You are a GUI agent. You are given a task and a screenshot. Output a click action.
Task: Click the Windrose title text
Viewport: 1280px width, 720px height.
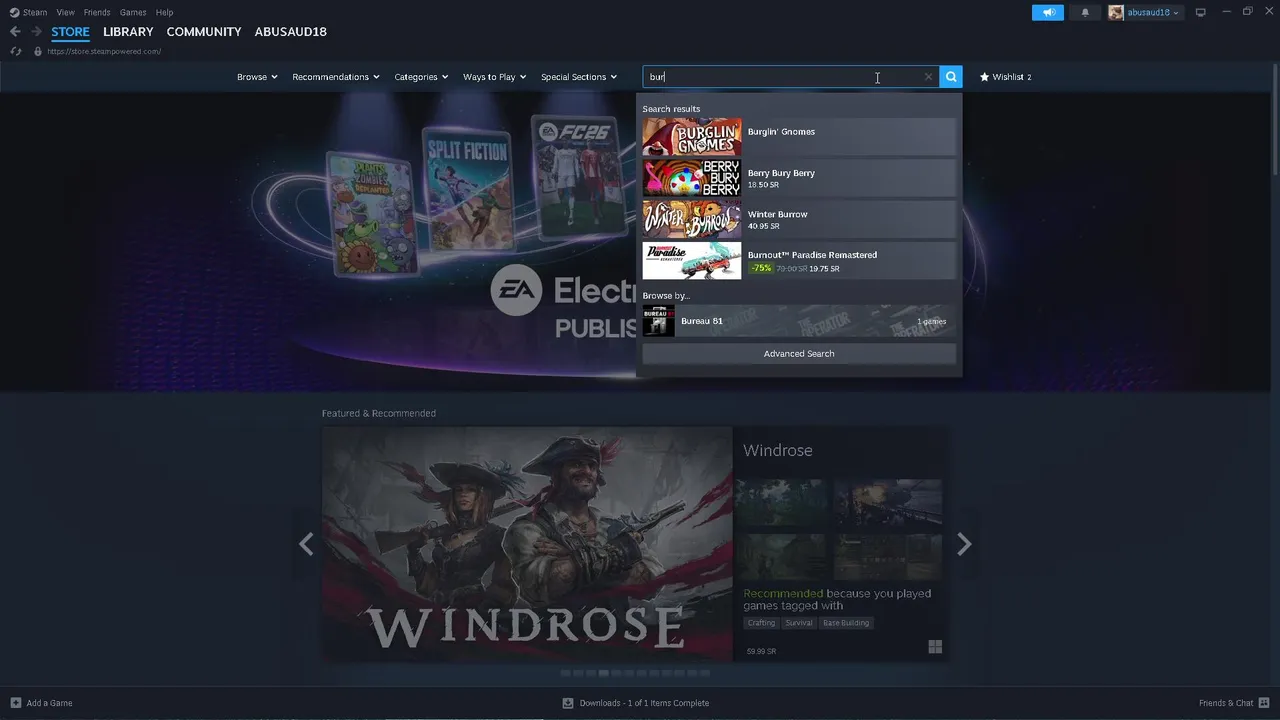point(777,451)
